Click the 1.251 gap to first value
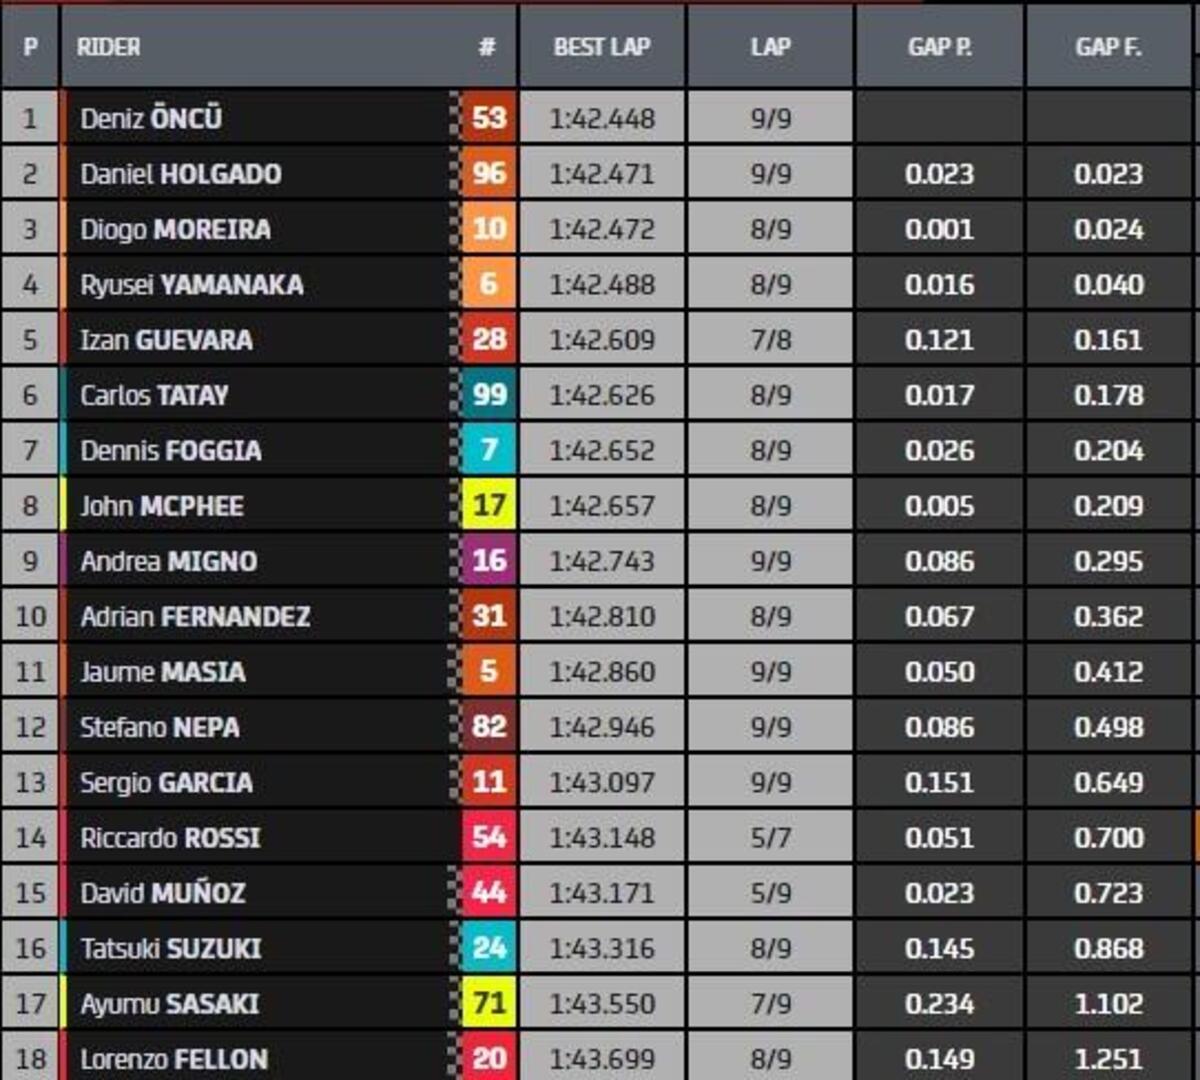This screenshot has width=1200, height=1080. [1108, 1059]
